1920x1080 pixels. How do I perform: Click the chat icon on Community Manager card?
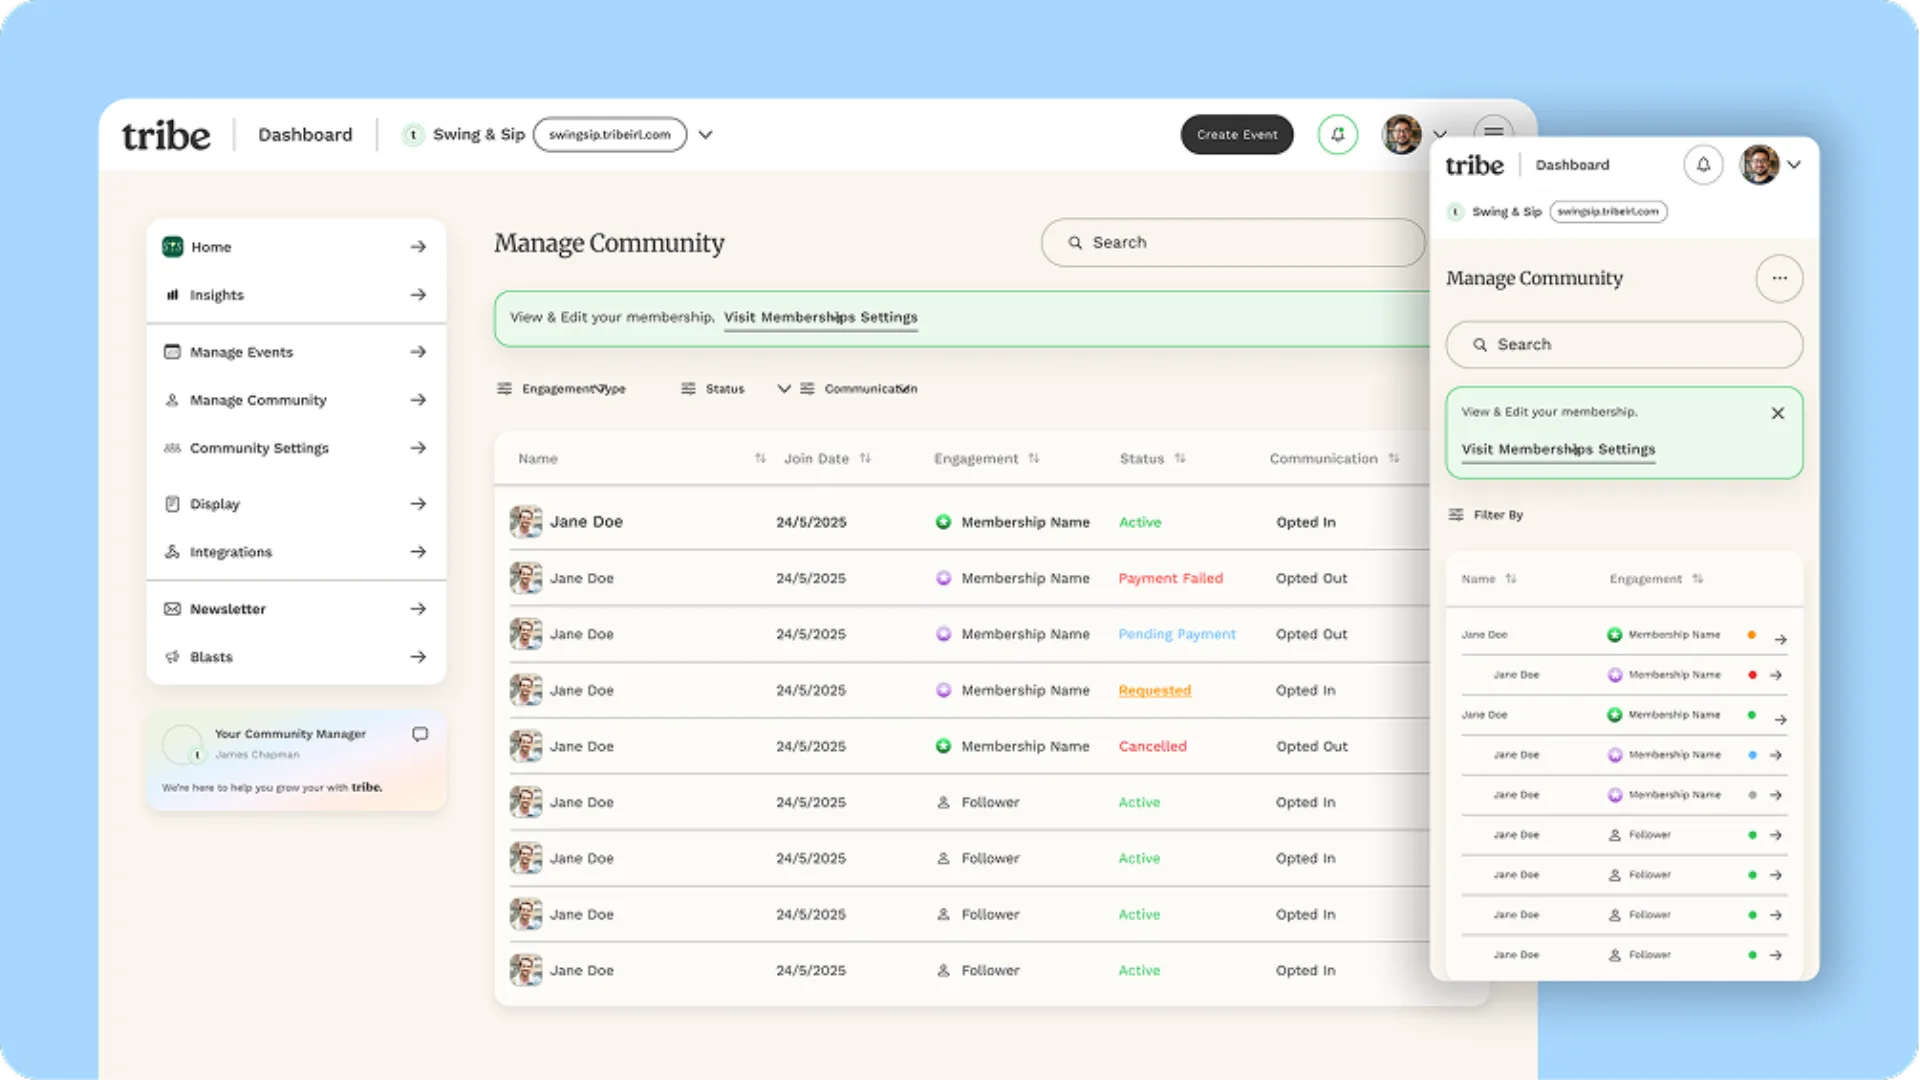pos(420,734)
